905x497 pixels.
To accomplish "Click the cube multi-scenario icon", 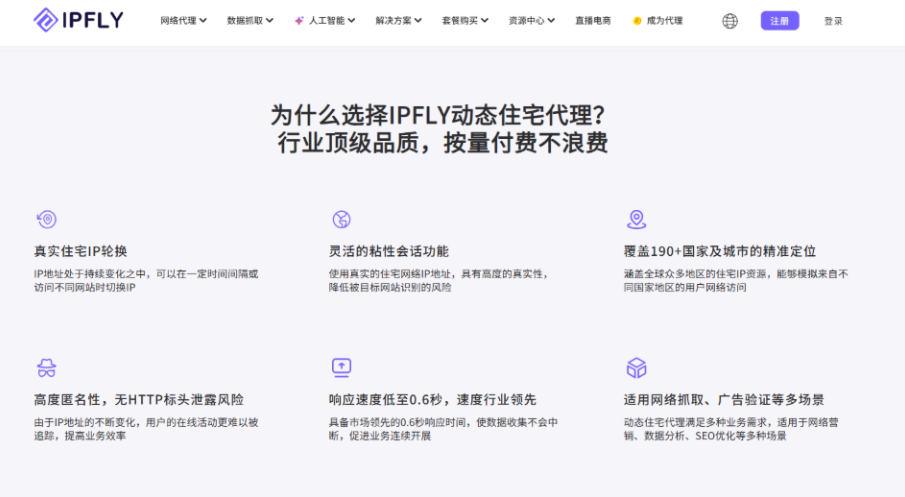I will point(636,368).
